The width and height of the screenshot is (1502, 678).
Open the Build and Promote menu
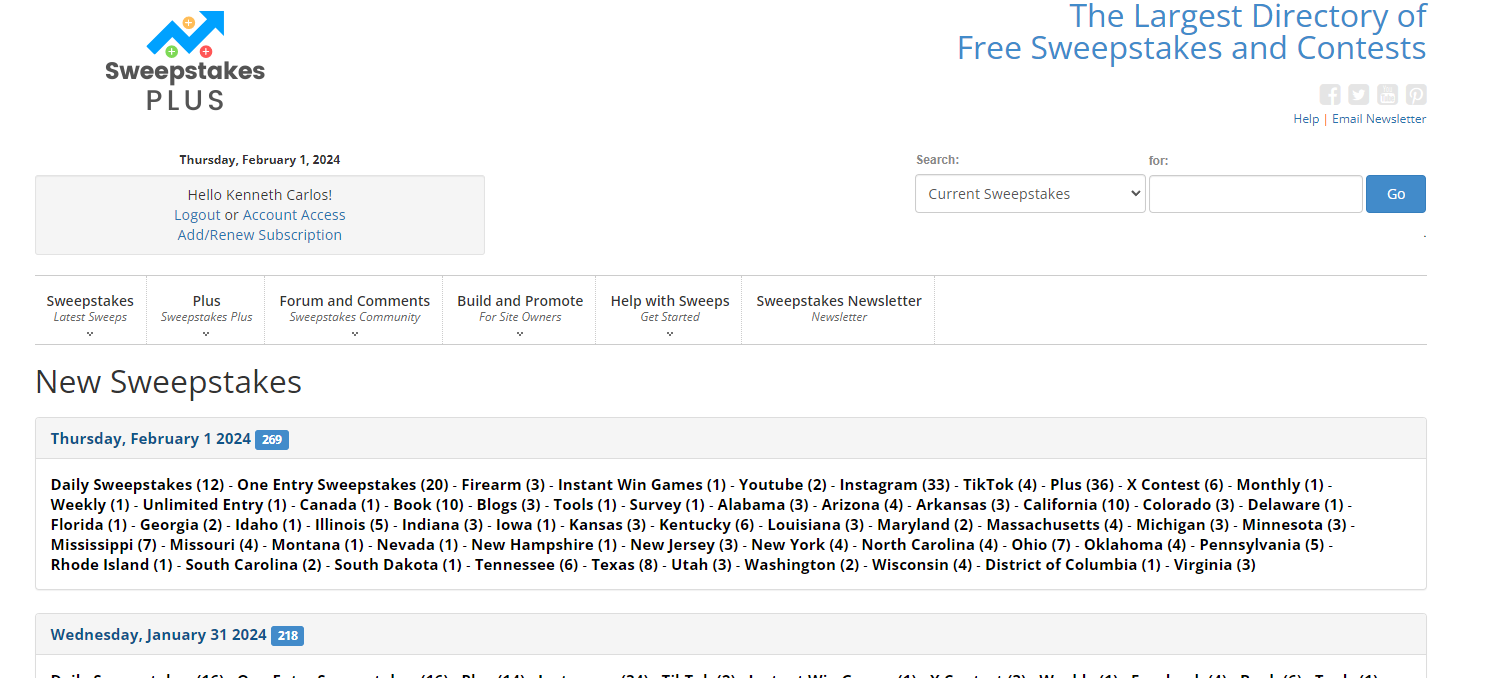pos(519,309)
